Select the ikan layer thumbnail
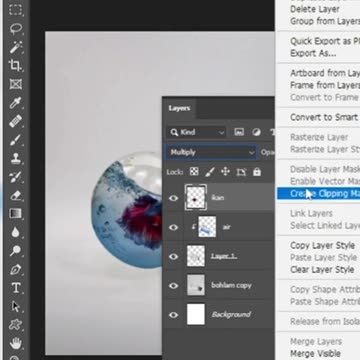The height and width of the screenshot is (360, 360). pyautogui.click(x=196, y=198)
